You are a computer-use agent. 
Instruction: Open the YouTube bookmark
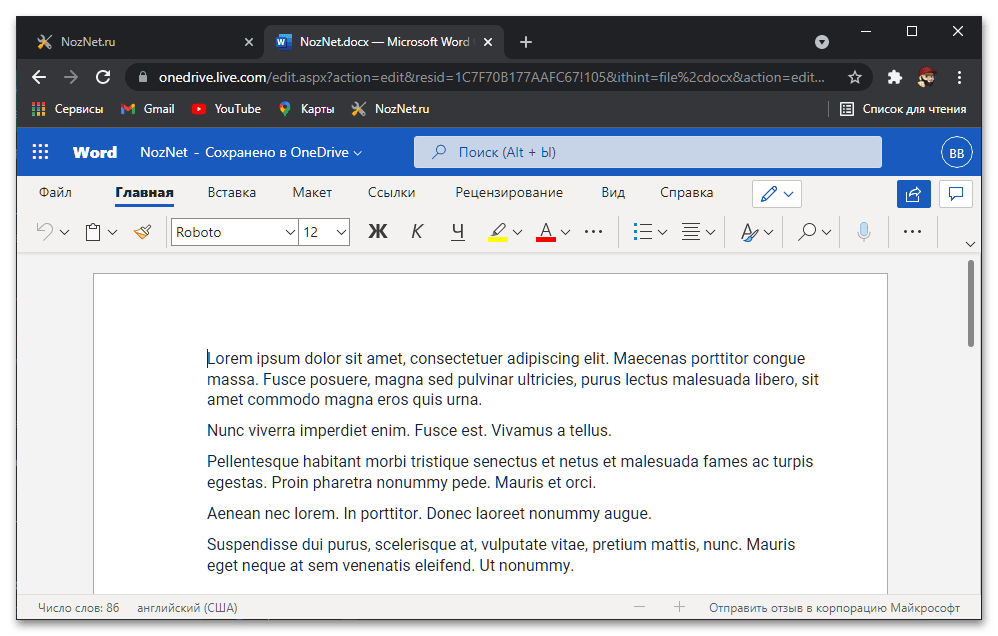click(226, 109)
